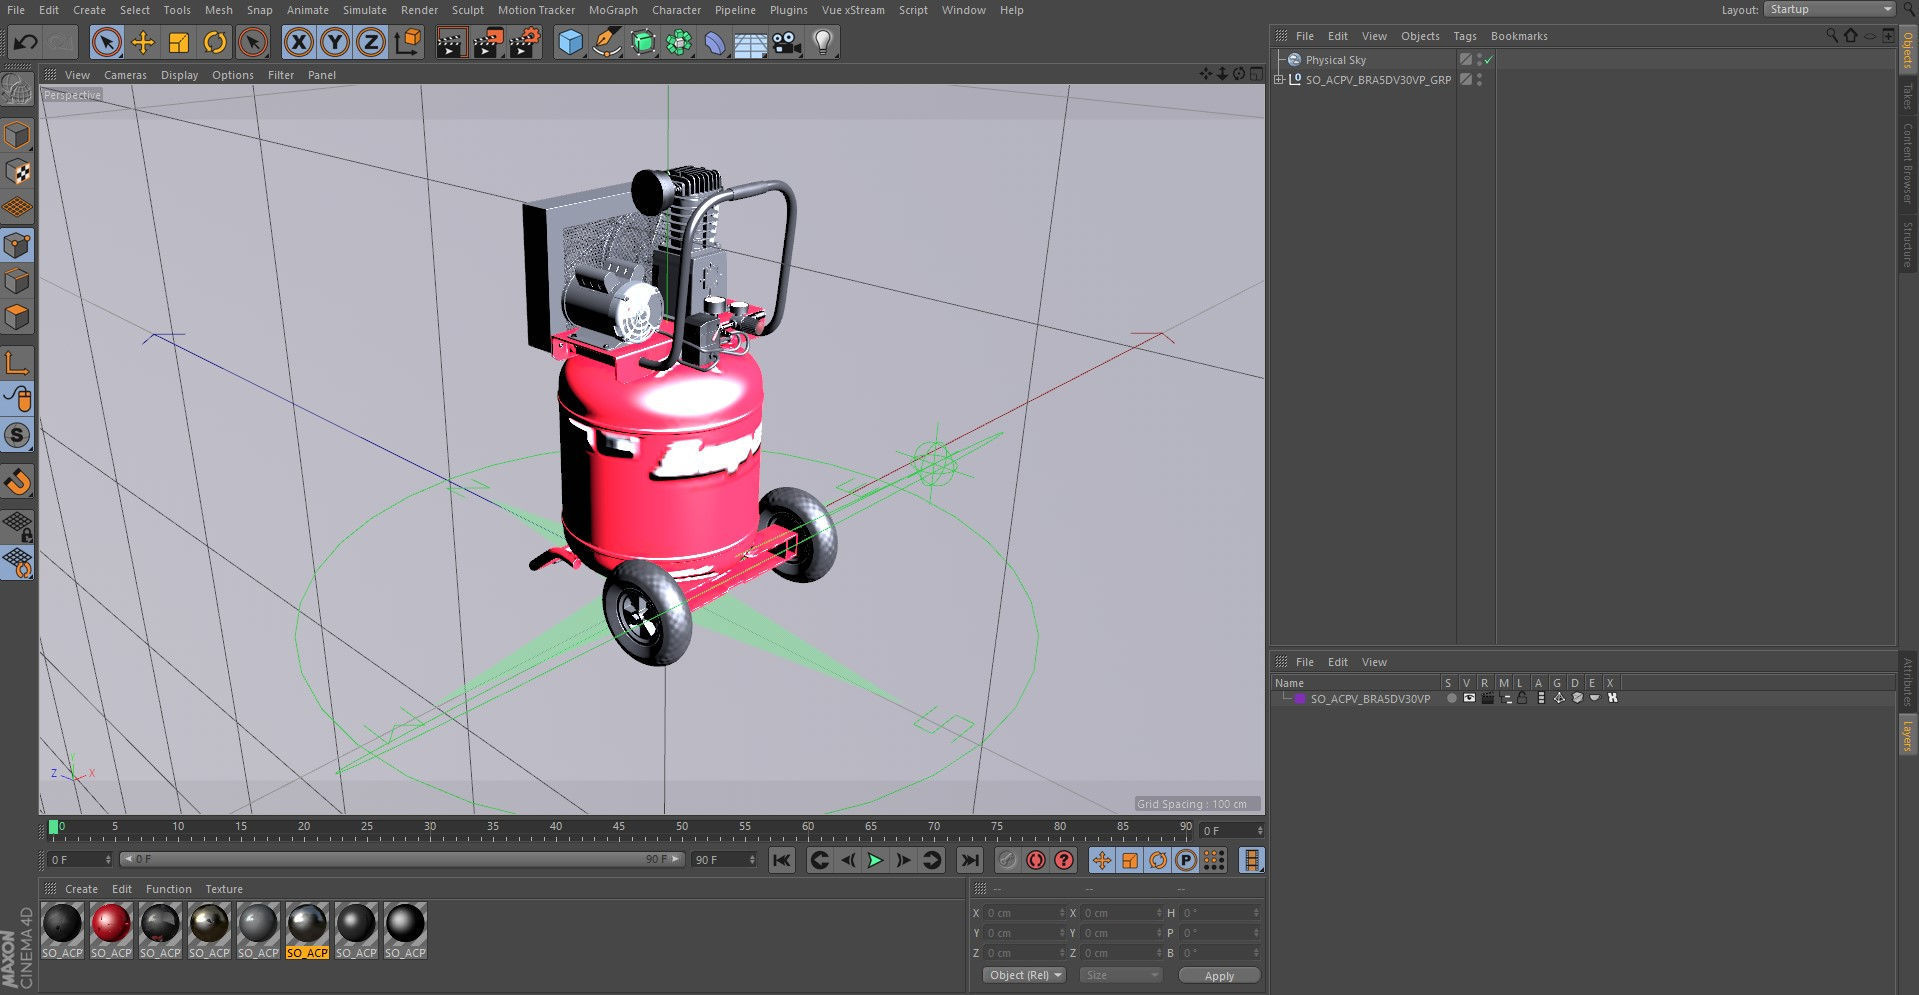
Task: Click the purple layer color swatch
Action: [x=1300, y=699]
